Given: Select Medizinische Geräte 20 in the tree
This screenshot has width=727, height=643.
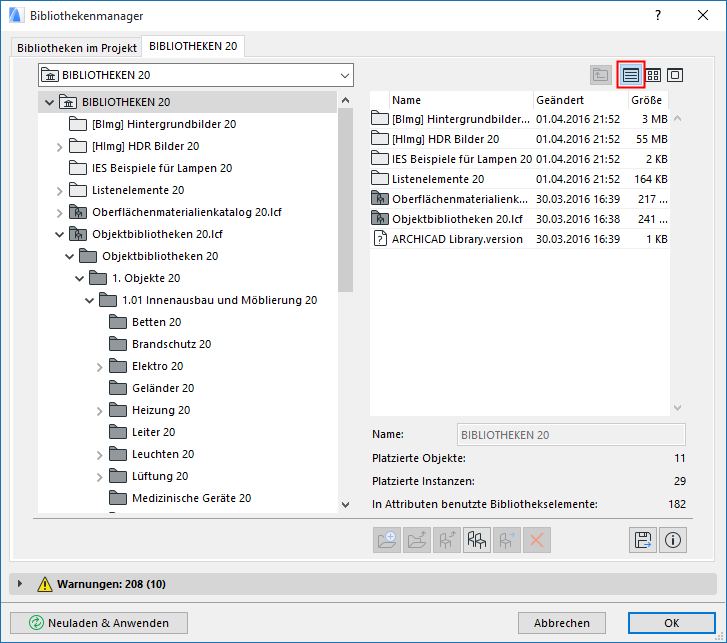Looking at the screenshot, I should 191,498.
